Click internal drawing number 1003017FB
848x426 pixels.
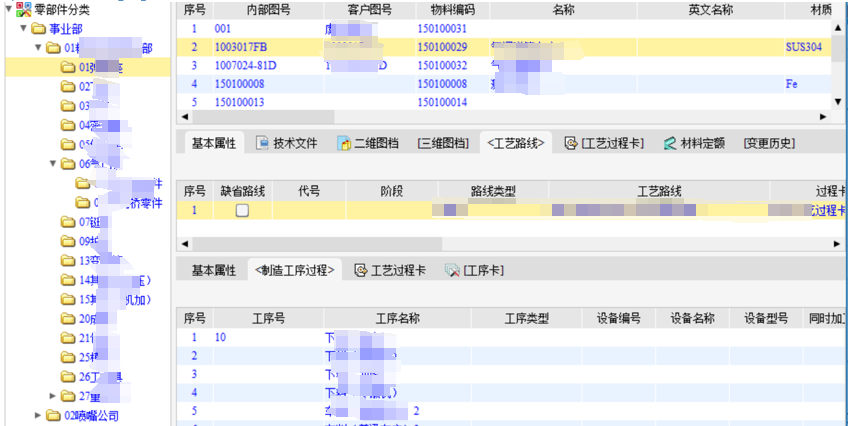pos(241,47)
